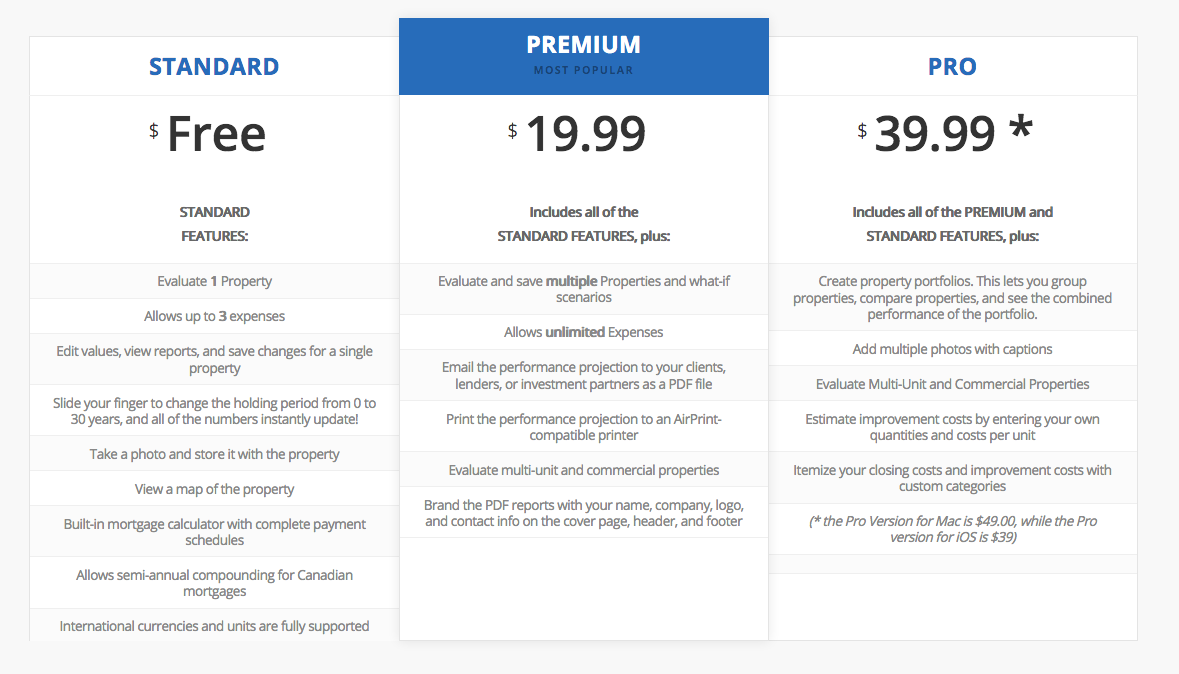Viewport: 1179px width, 674px height.
Task: Click the Free price label
Action: pos(216,134)
